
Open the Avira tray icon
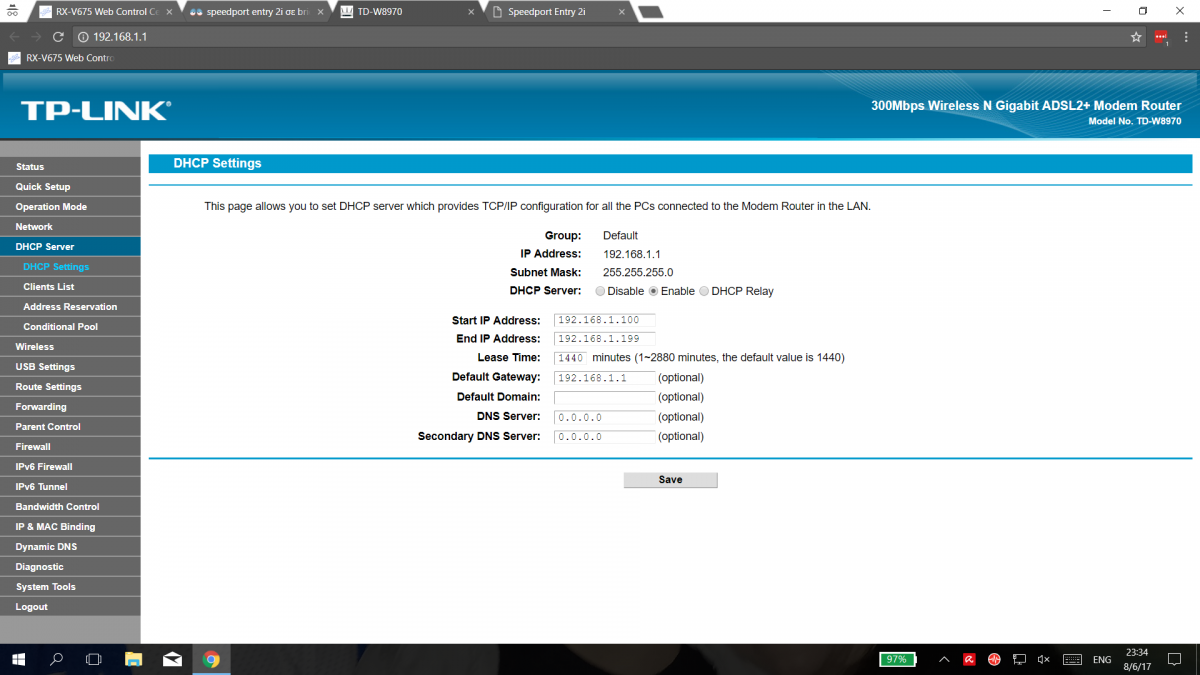coord(969,660)
